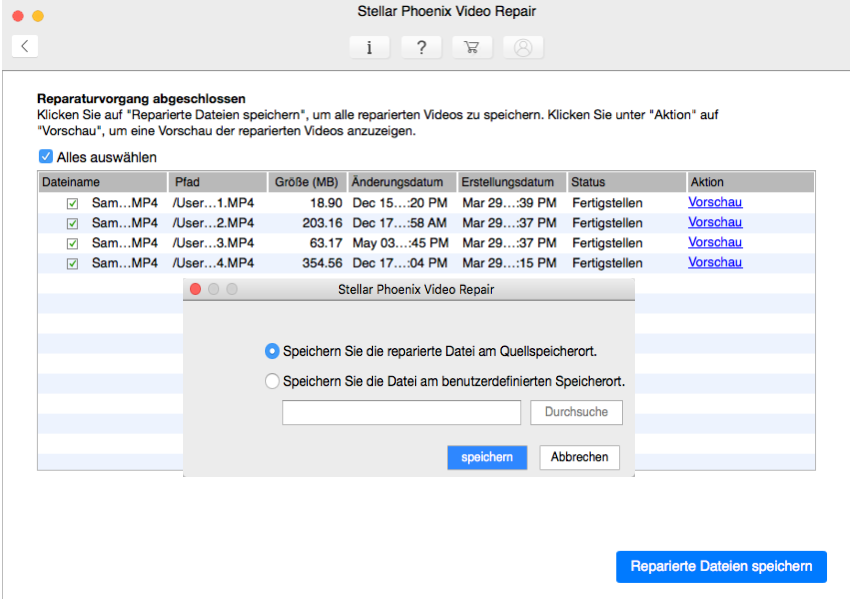
Task: Minimize main window with yellow button
Action: pos(38,16)
